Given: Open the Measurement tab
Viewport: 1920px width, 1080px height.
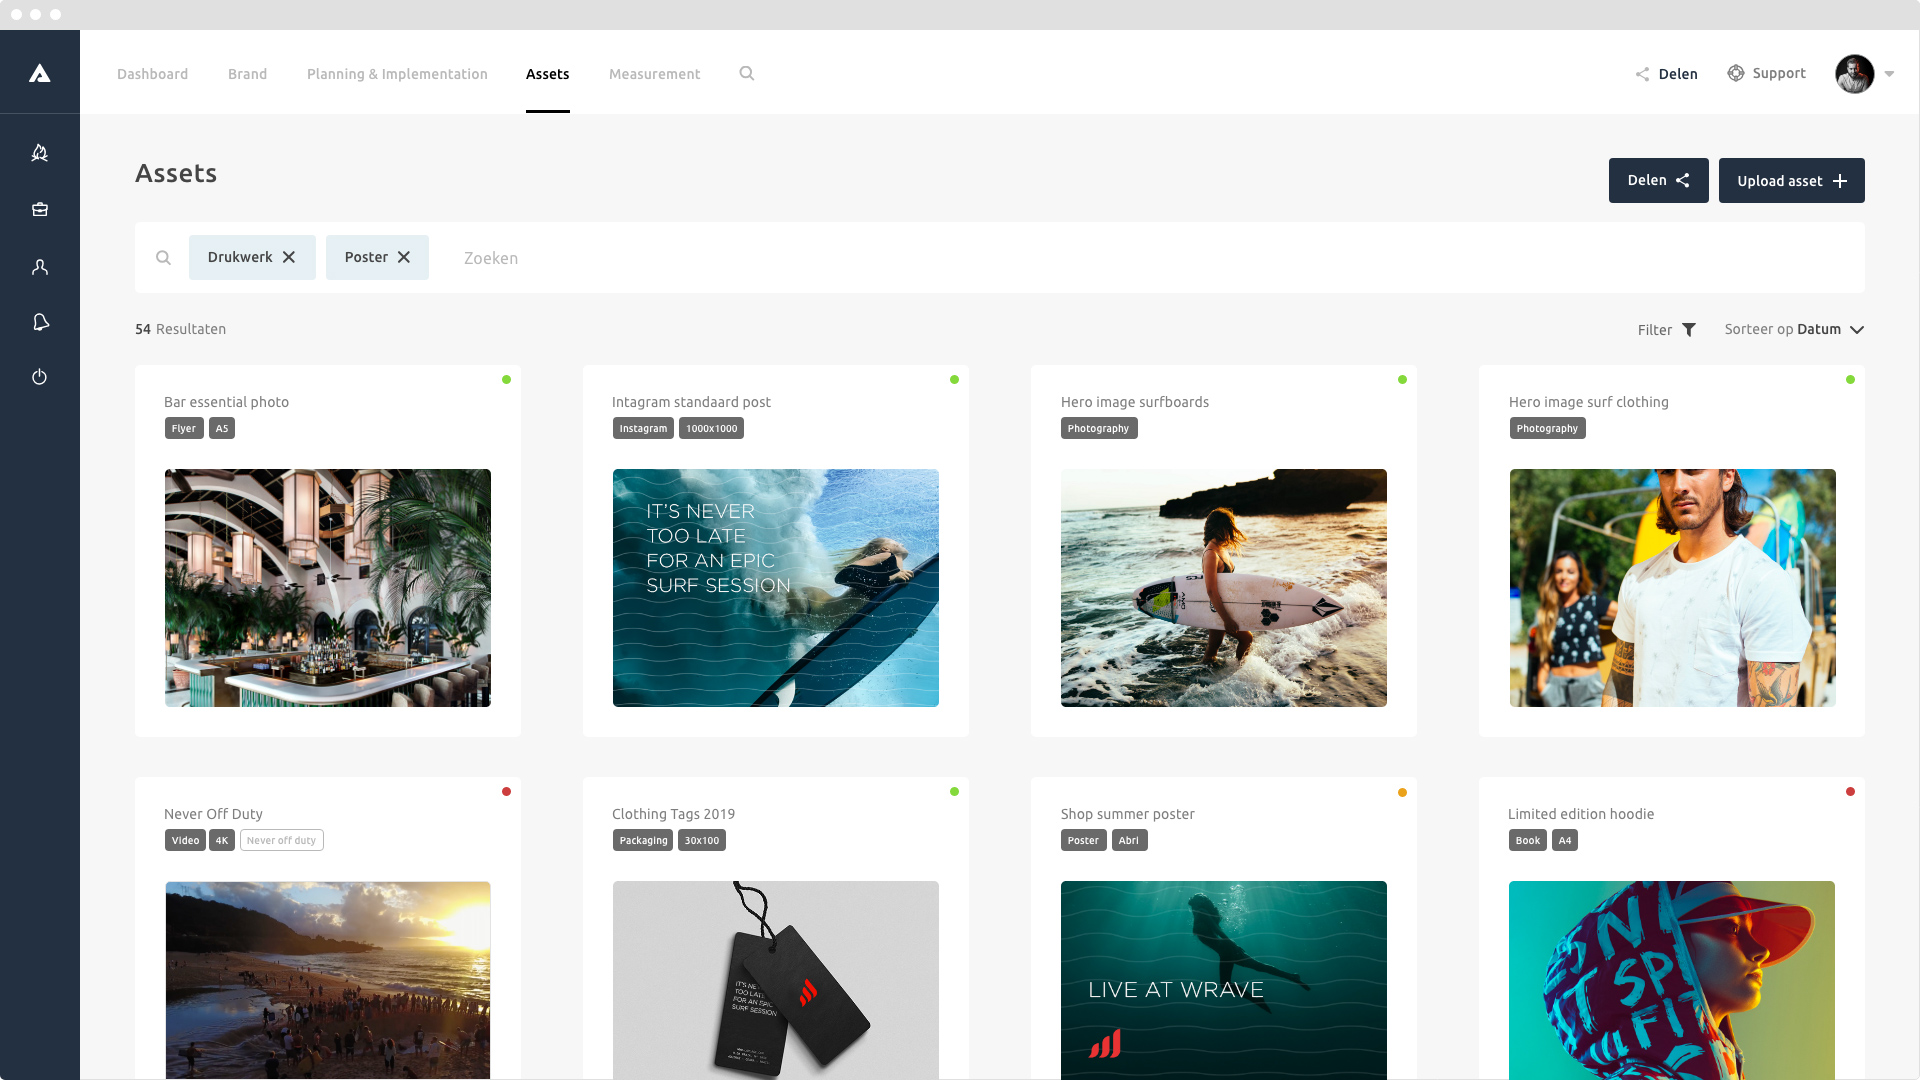Looking at the screenshot, I should [655, 74].
